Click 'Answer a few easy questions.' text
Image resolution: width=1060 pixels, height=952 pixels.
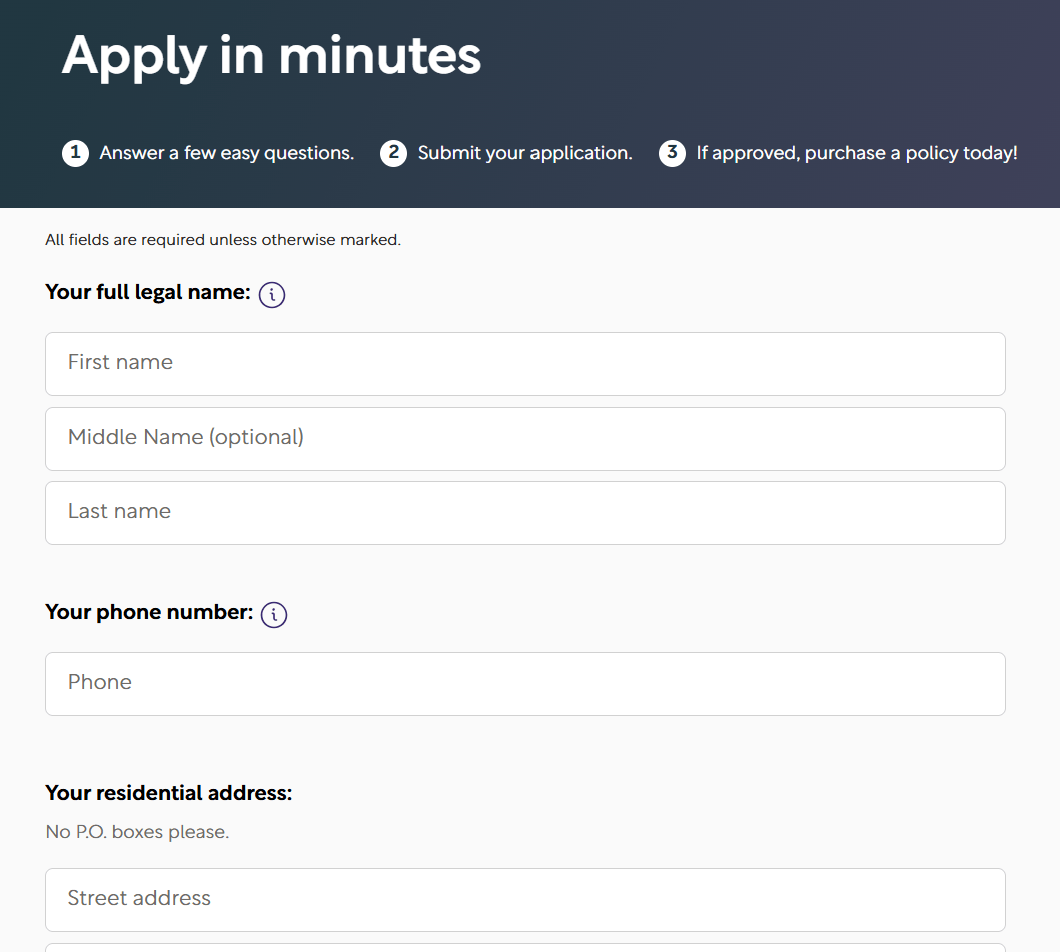click(227, 153)
